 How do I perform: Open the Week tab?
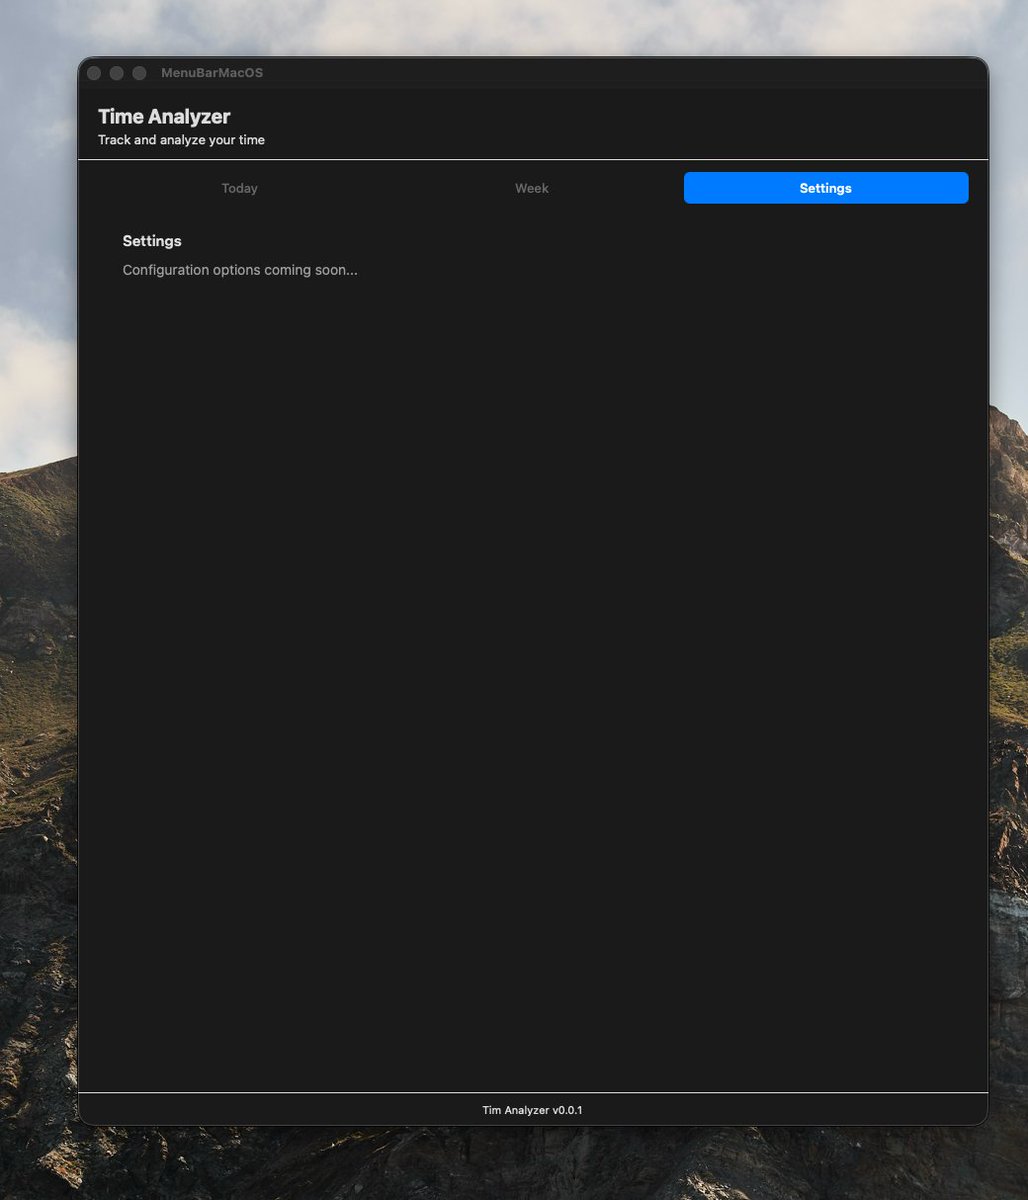click(x=532, y=188)
